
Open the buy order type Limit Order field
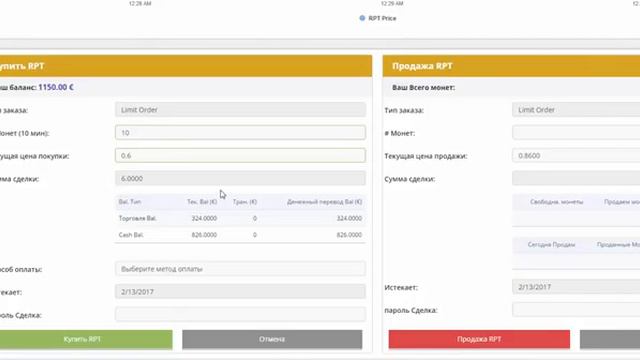[x=240, y=110]
